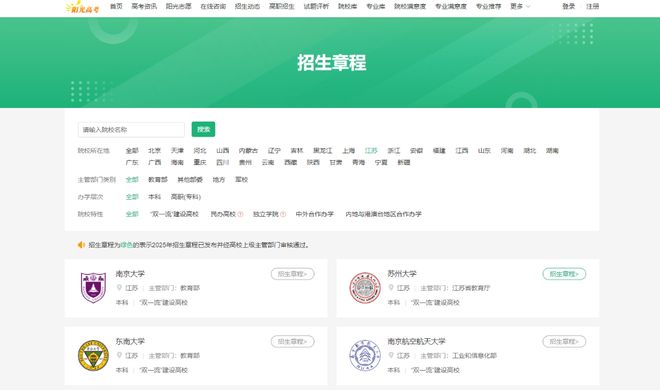This screenshot has width=660, height=390.
Task: Filter by 教育部 department
Action: point(158,180)
